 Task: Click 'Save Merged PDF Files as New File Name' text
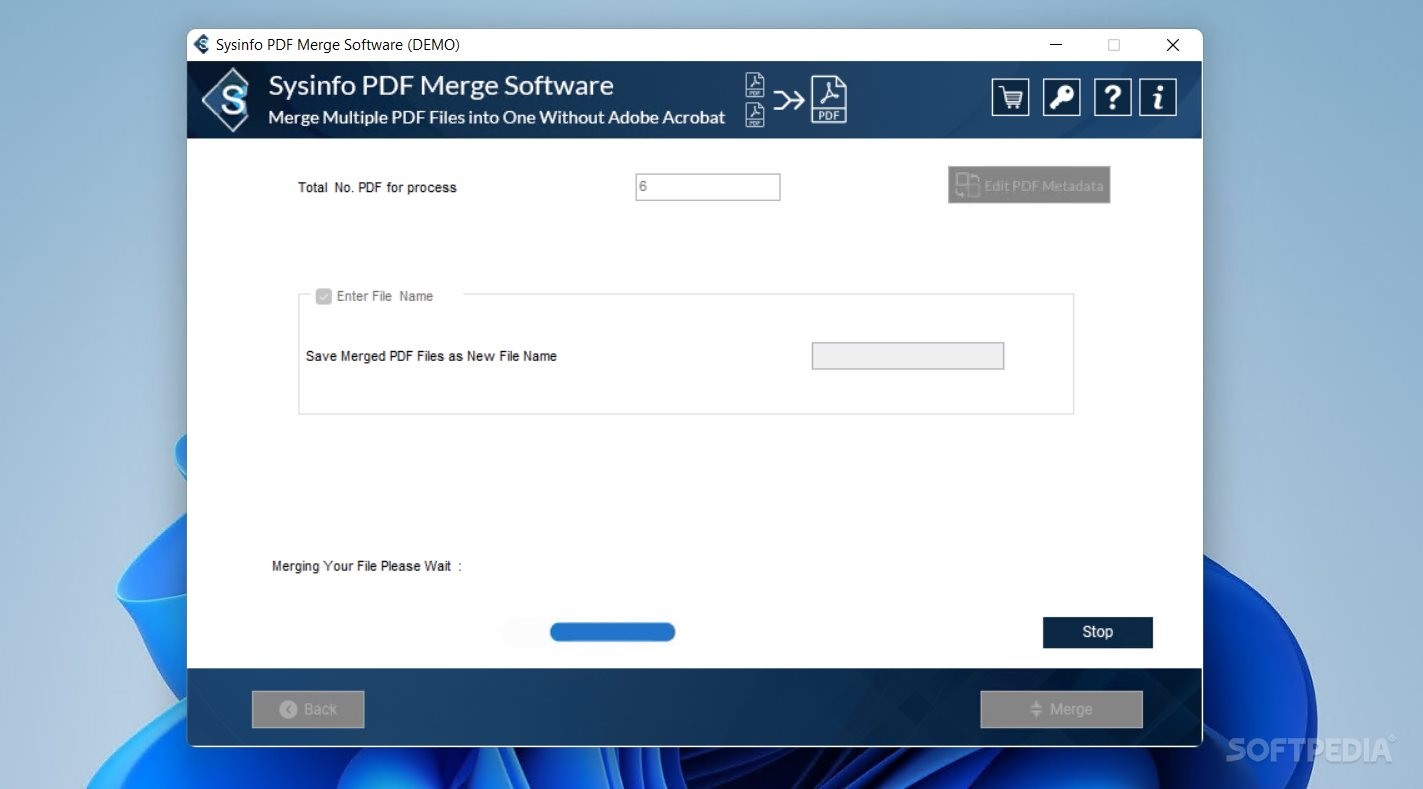click(x=431, y=356)
